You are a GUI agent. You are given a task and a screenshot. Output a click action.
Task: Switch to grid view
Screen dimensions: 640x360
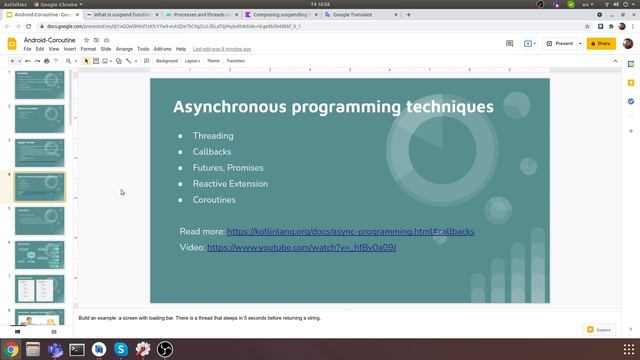pos(54,332)
